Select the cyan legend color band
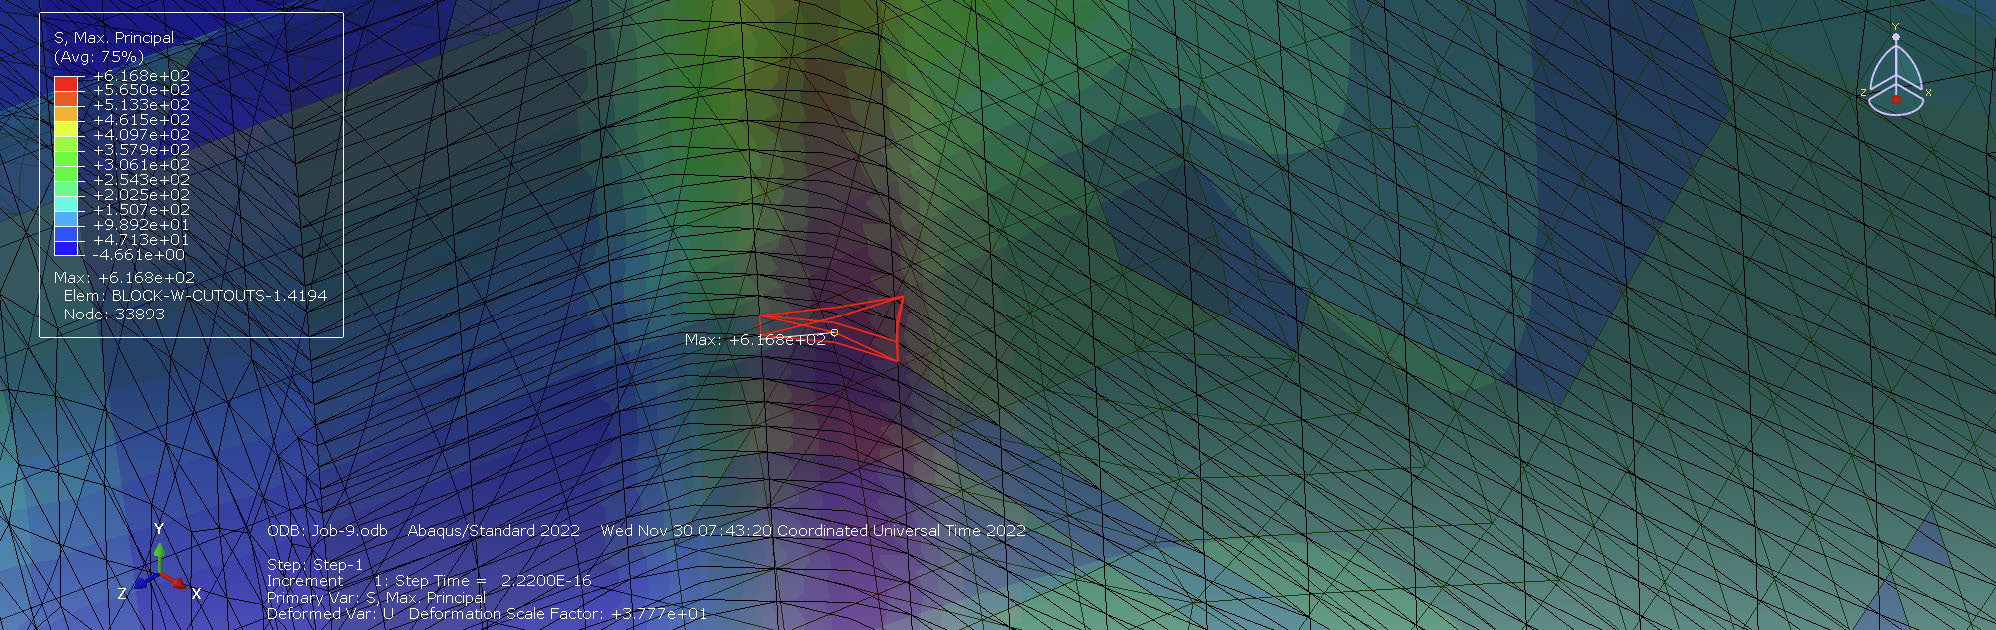The image size is (1996, 630). pyautogui.click(x=66, y=203)
